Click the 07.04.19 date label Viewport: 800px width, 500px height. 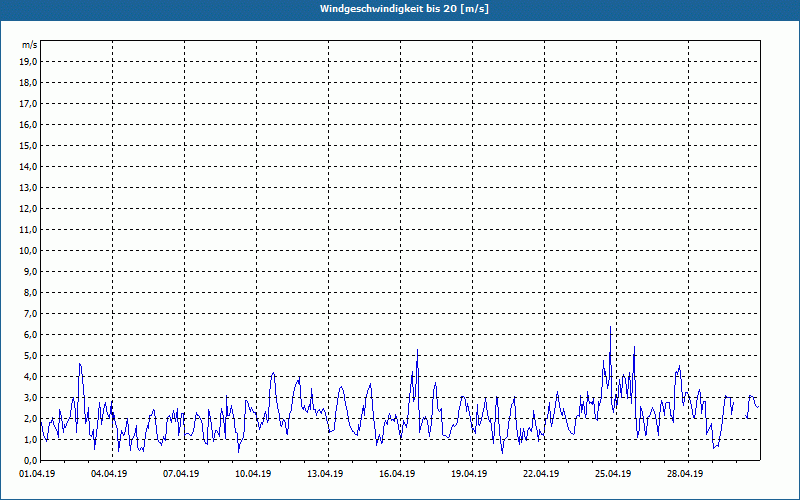[x=181, y=473]
